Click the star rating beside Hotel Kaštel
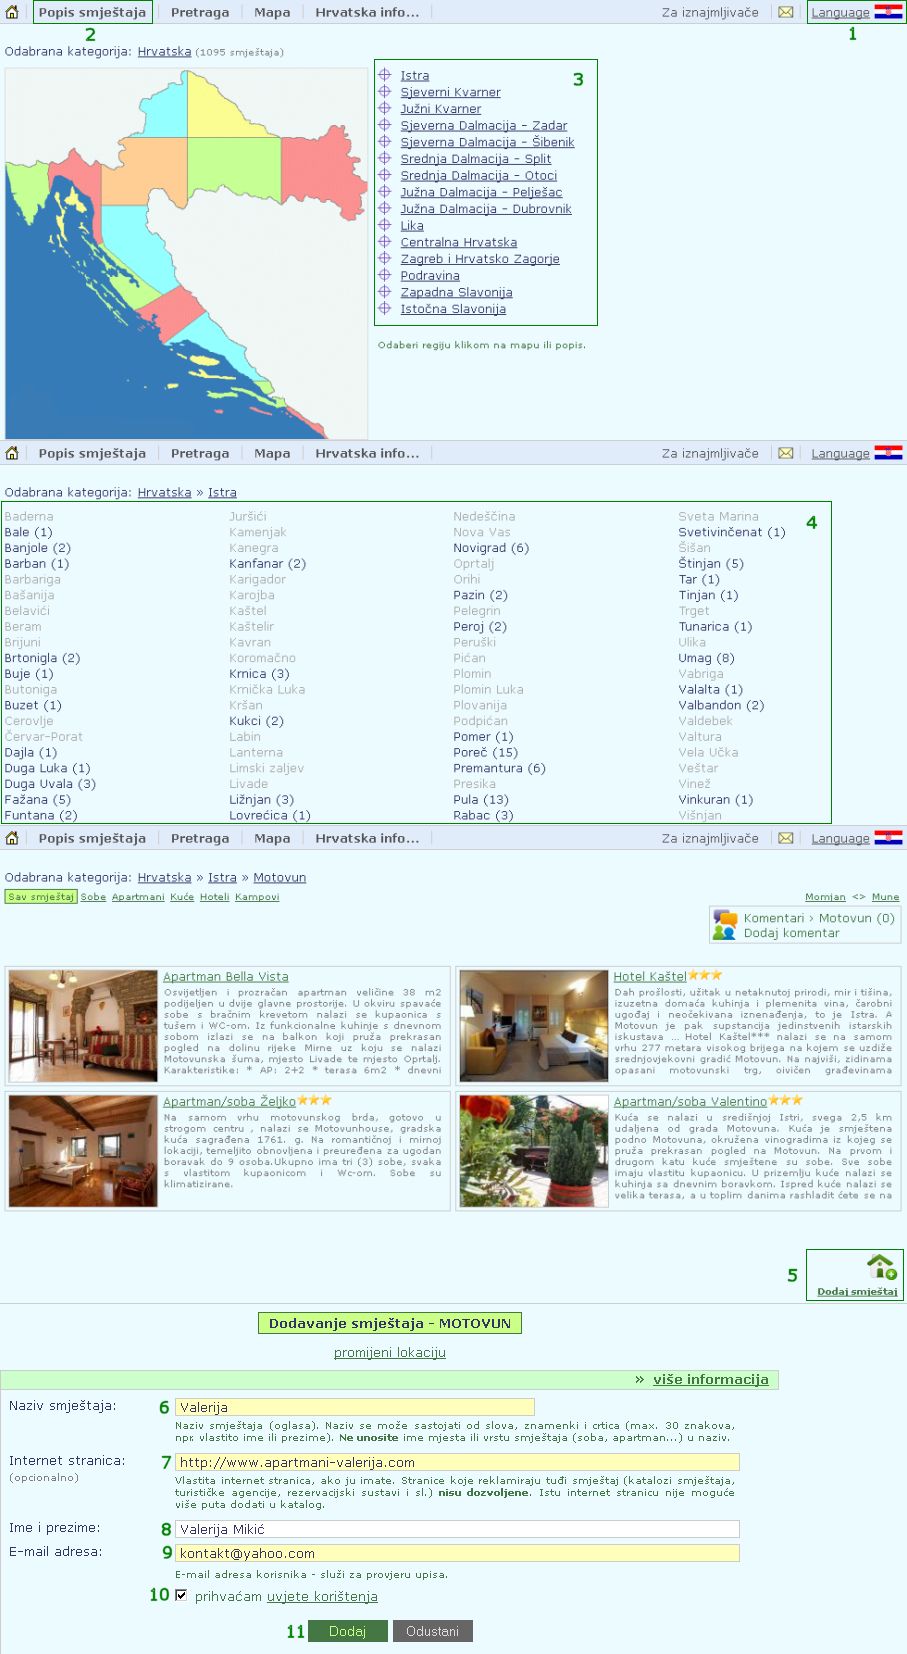This screenshot has width=907, height=1654. tap(705, 975)
